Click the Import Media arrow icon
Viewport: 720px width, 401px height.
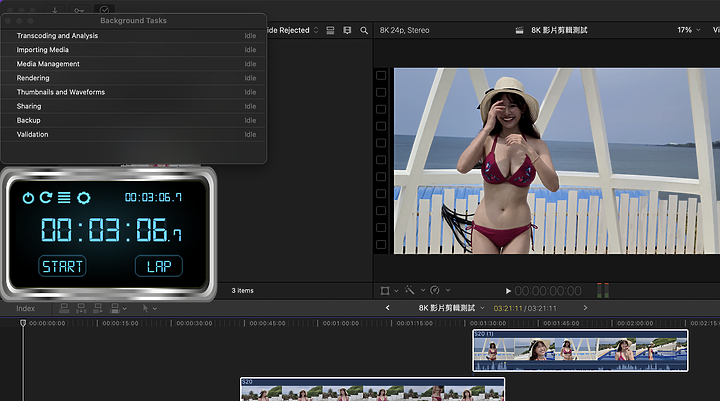pyautogui.click(x=55, y=10)
